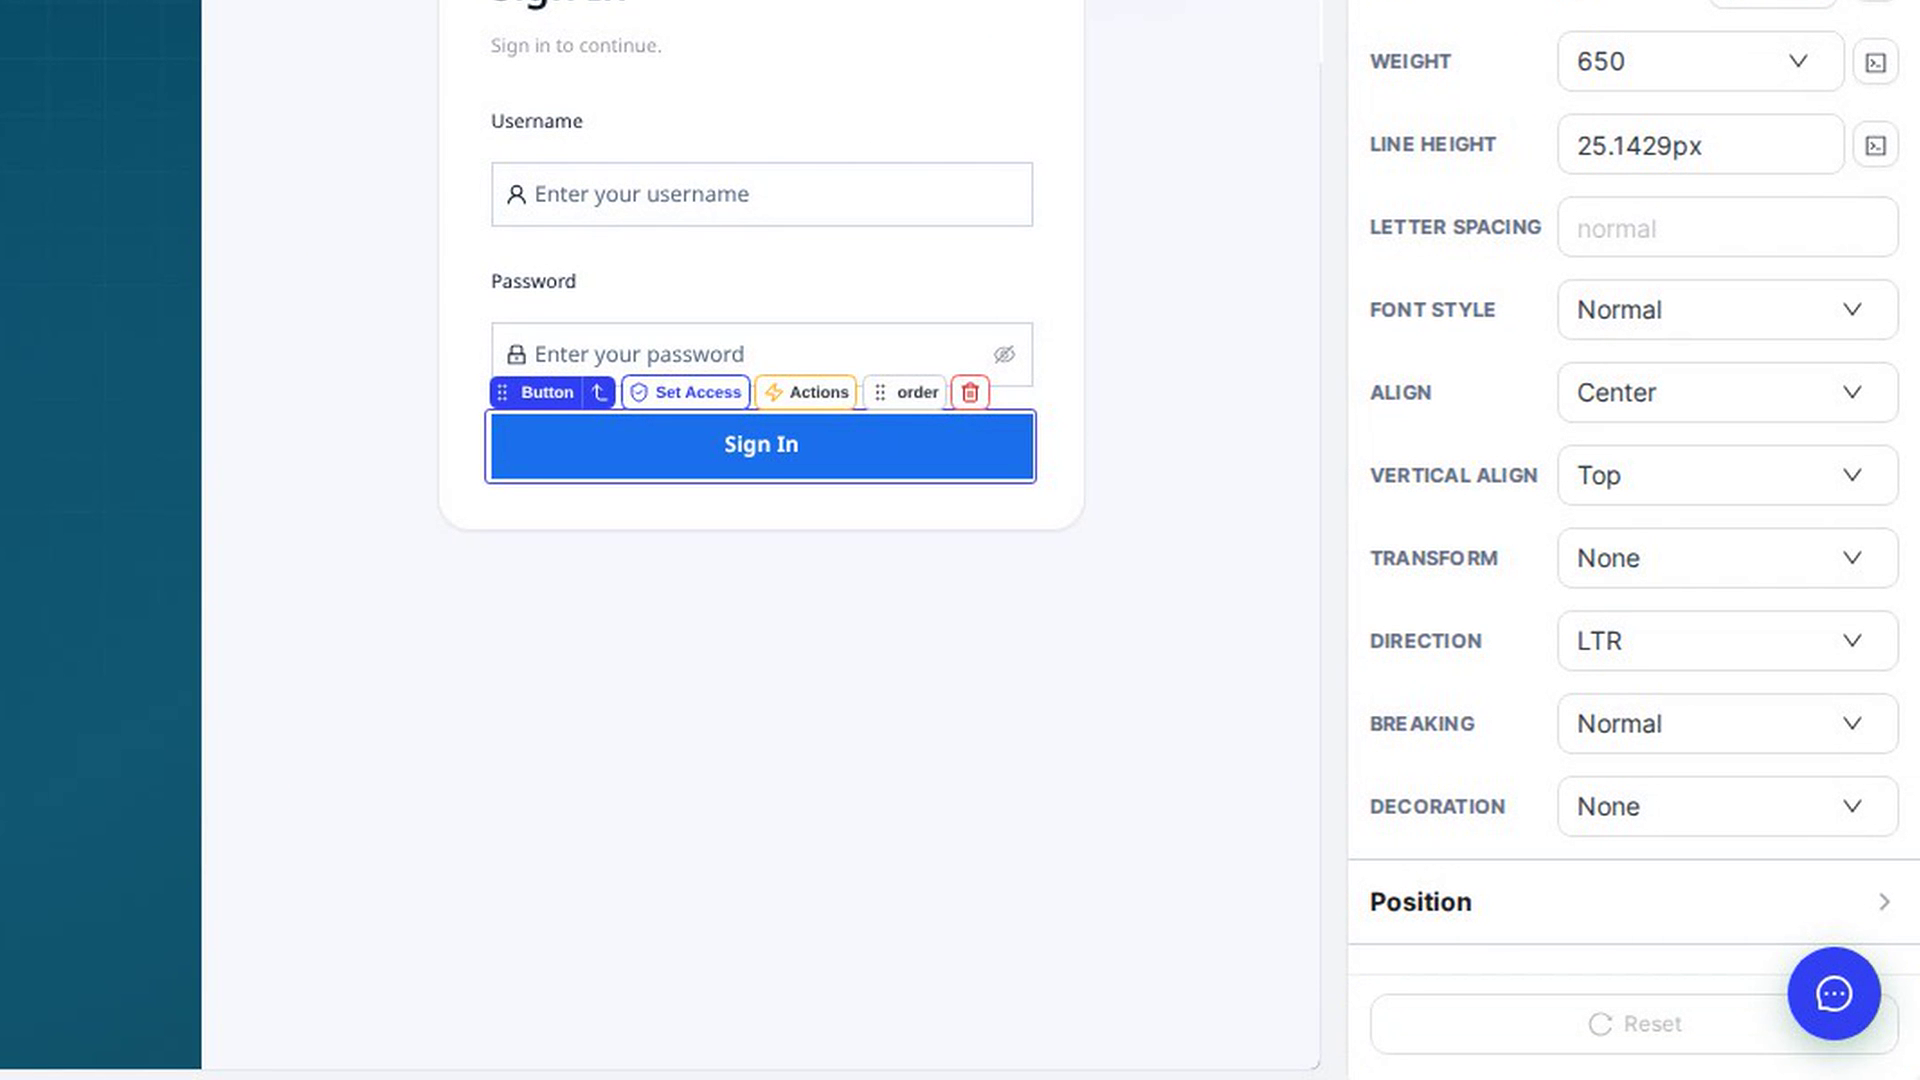Open the Align dropdown set to Center
1920x1080 pixels.
[x=1727, y=392]
